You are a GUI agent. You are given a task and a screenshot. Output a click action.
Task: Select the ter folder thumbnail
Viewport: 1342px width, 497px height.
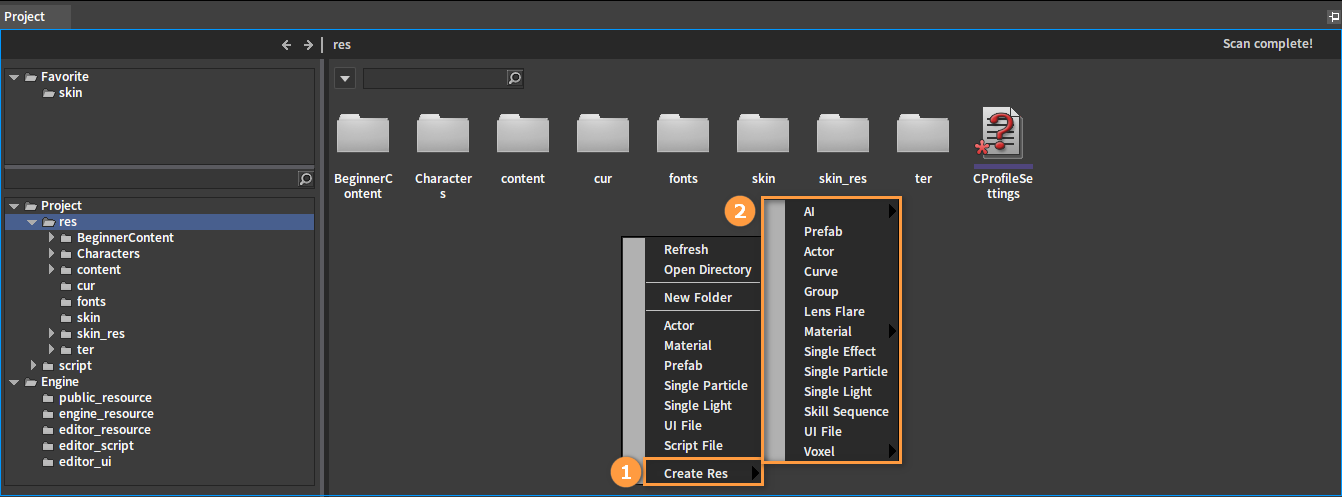click(923, 133)
